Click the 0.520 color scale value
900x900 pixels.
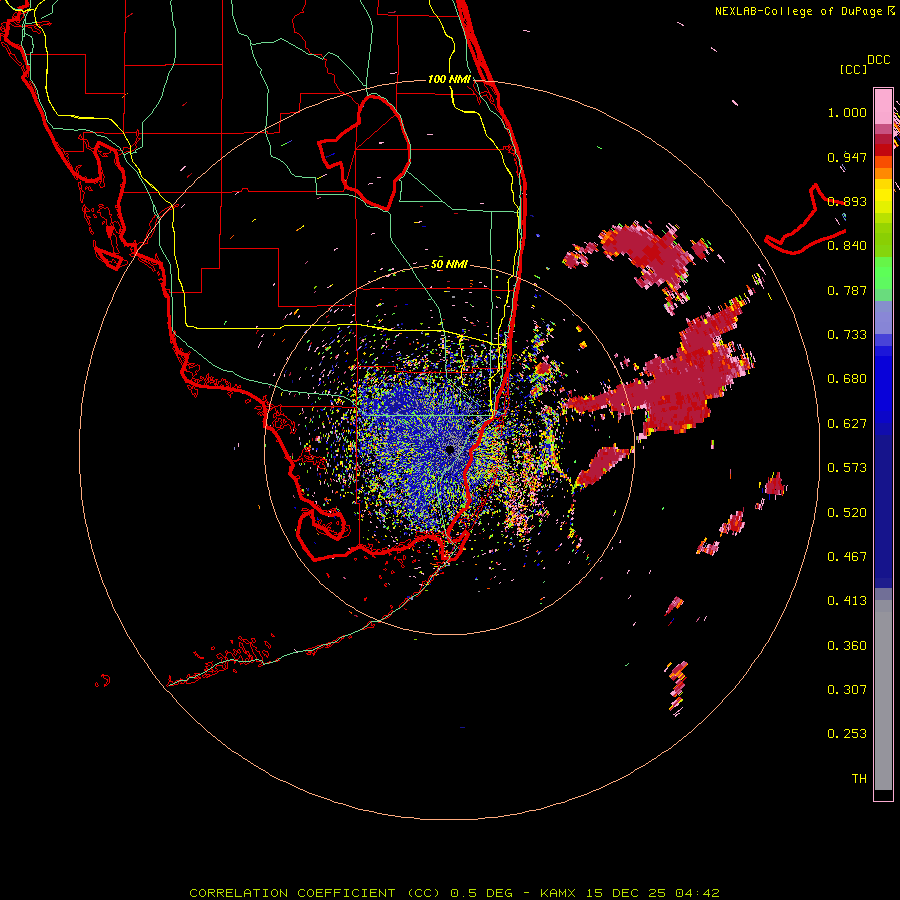pos(847,513)
